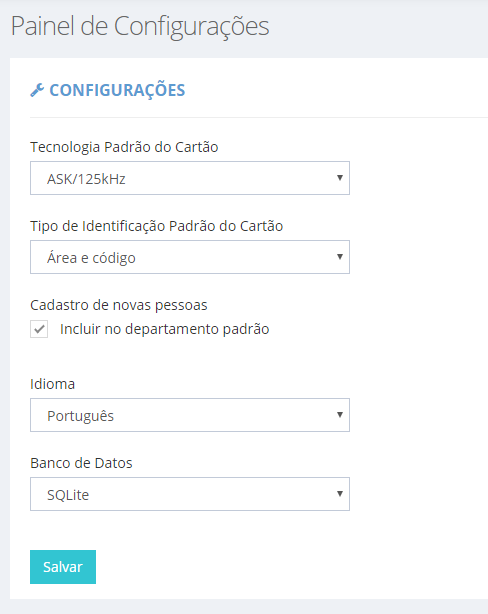488x614 pixels.
Task: Click the arrow on the Português field
Action: point(340,415)
